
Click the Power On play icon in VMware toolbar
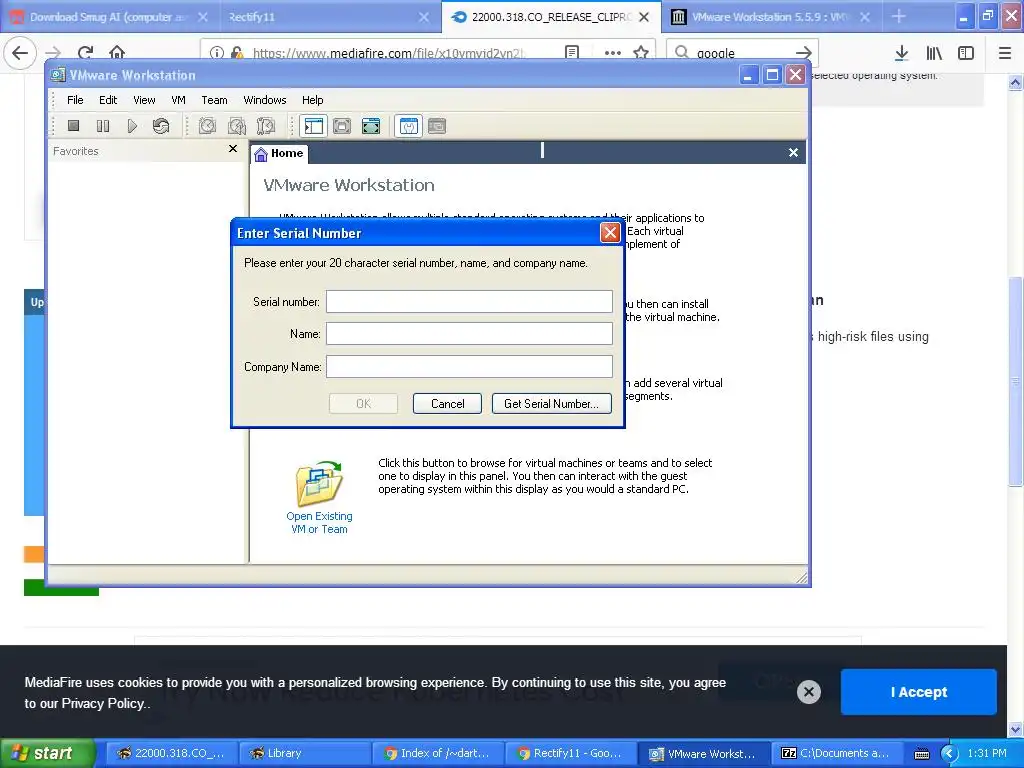[132, 125]
